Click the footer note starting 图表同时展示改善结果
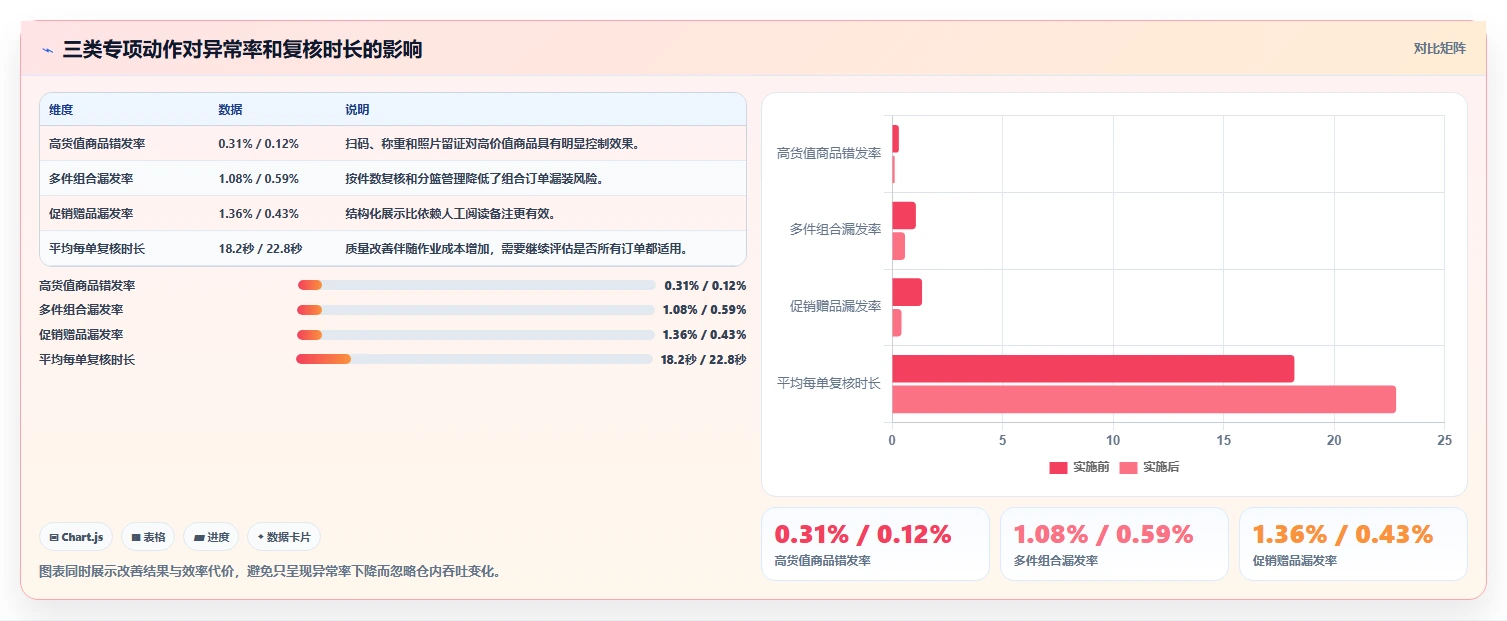 click(270, 572)
